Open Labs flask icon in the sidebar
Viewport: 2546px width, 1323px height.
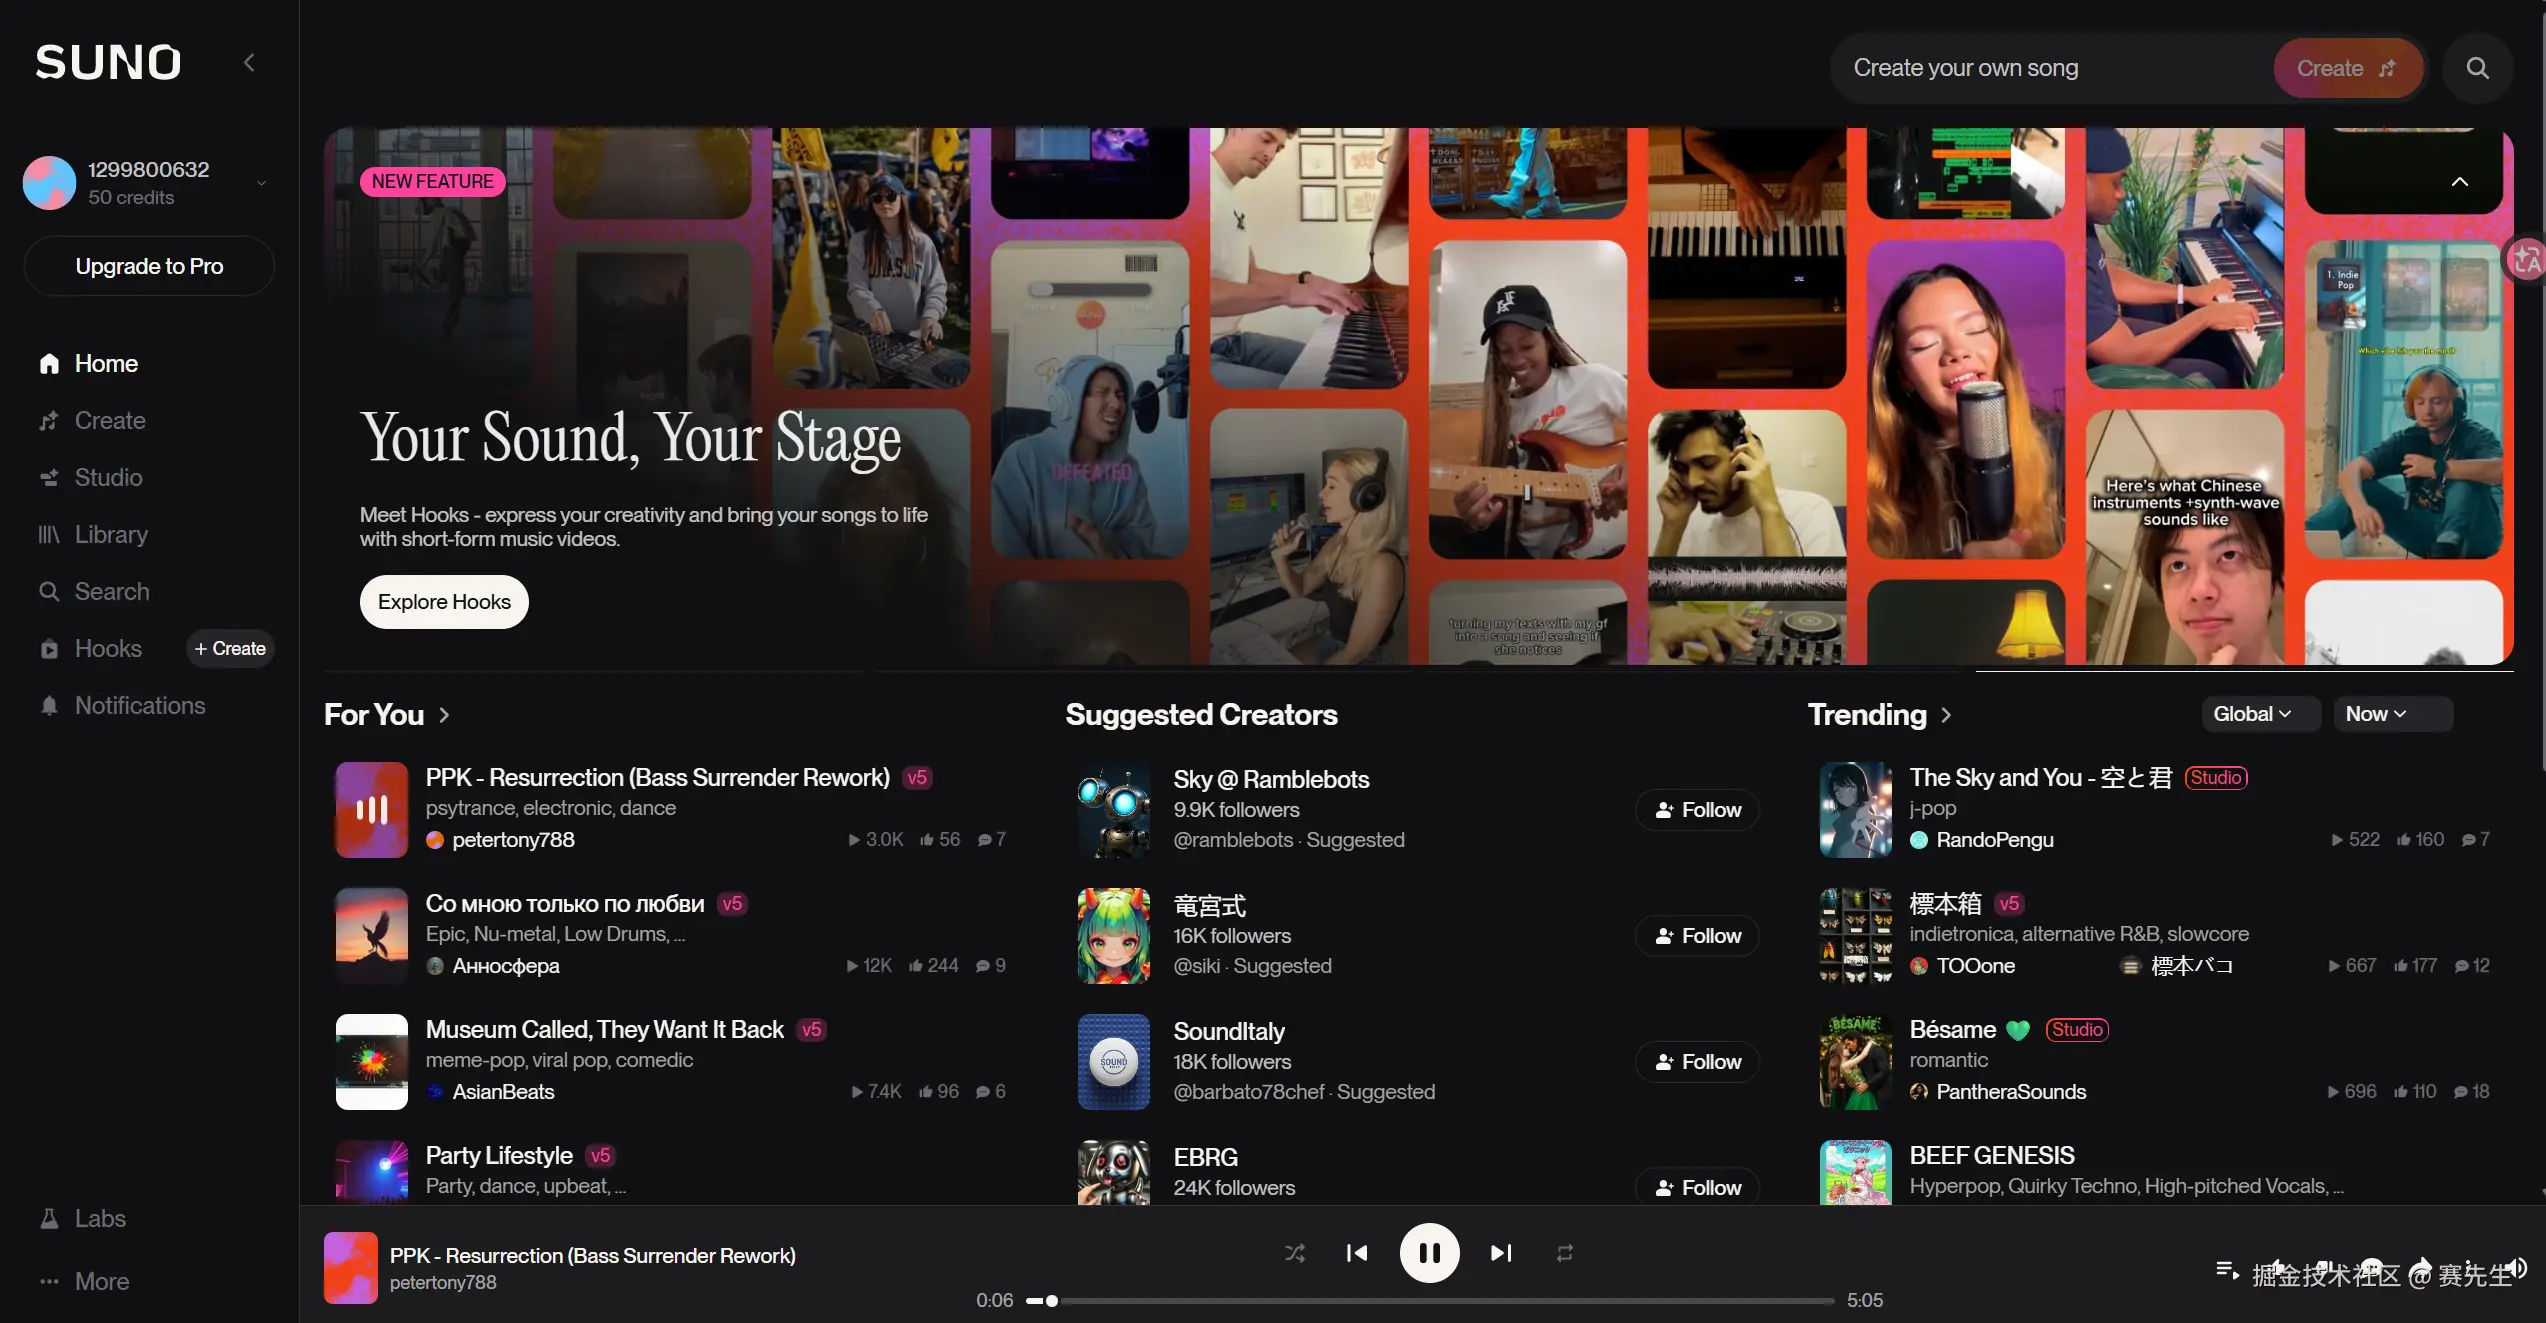(x=50, y=1219)
